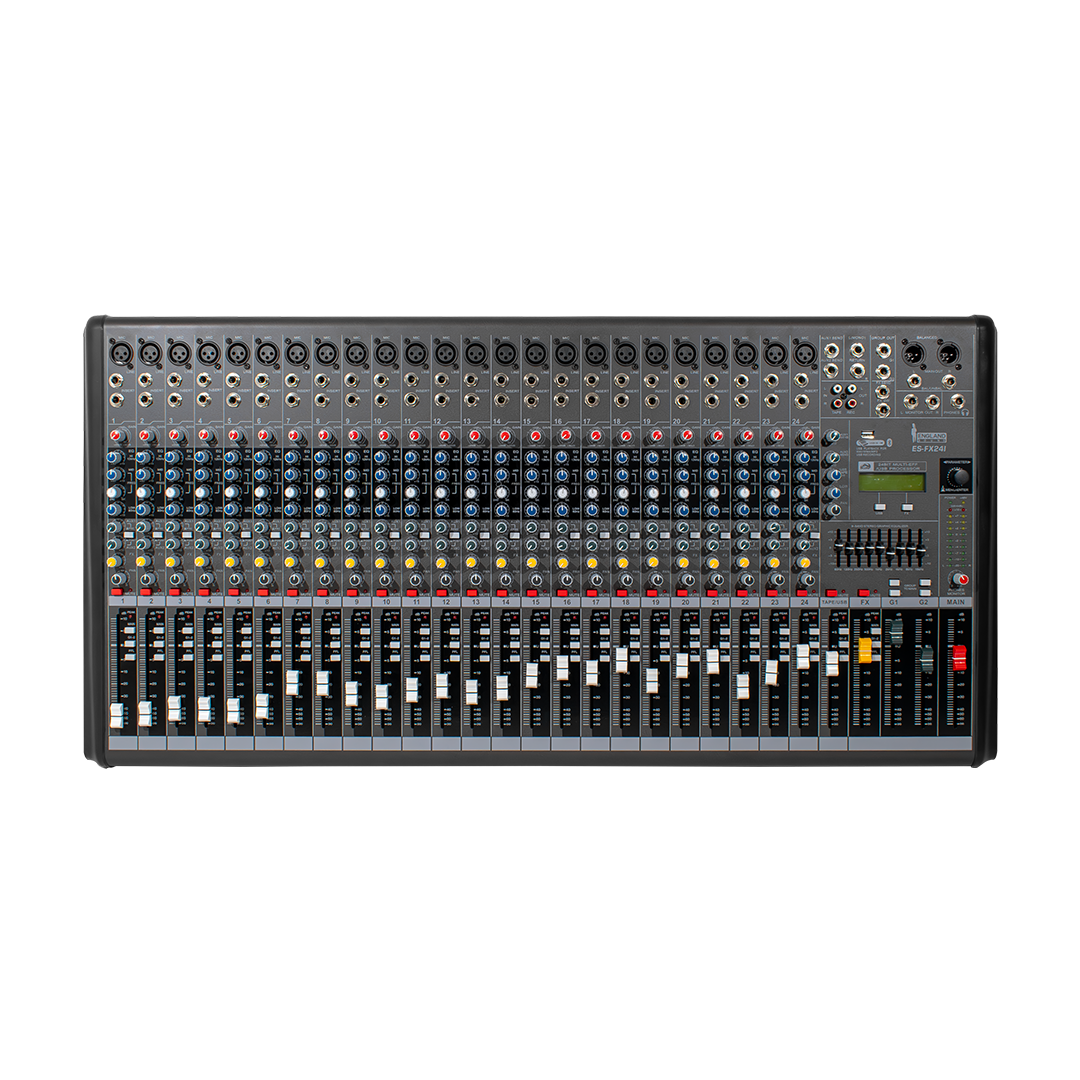The width and height of the screenshot is (1080, 1080).
Task: Click the channel 6 white mid-frequency knob
Action: [x=260, y=492]
